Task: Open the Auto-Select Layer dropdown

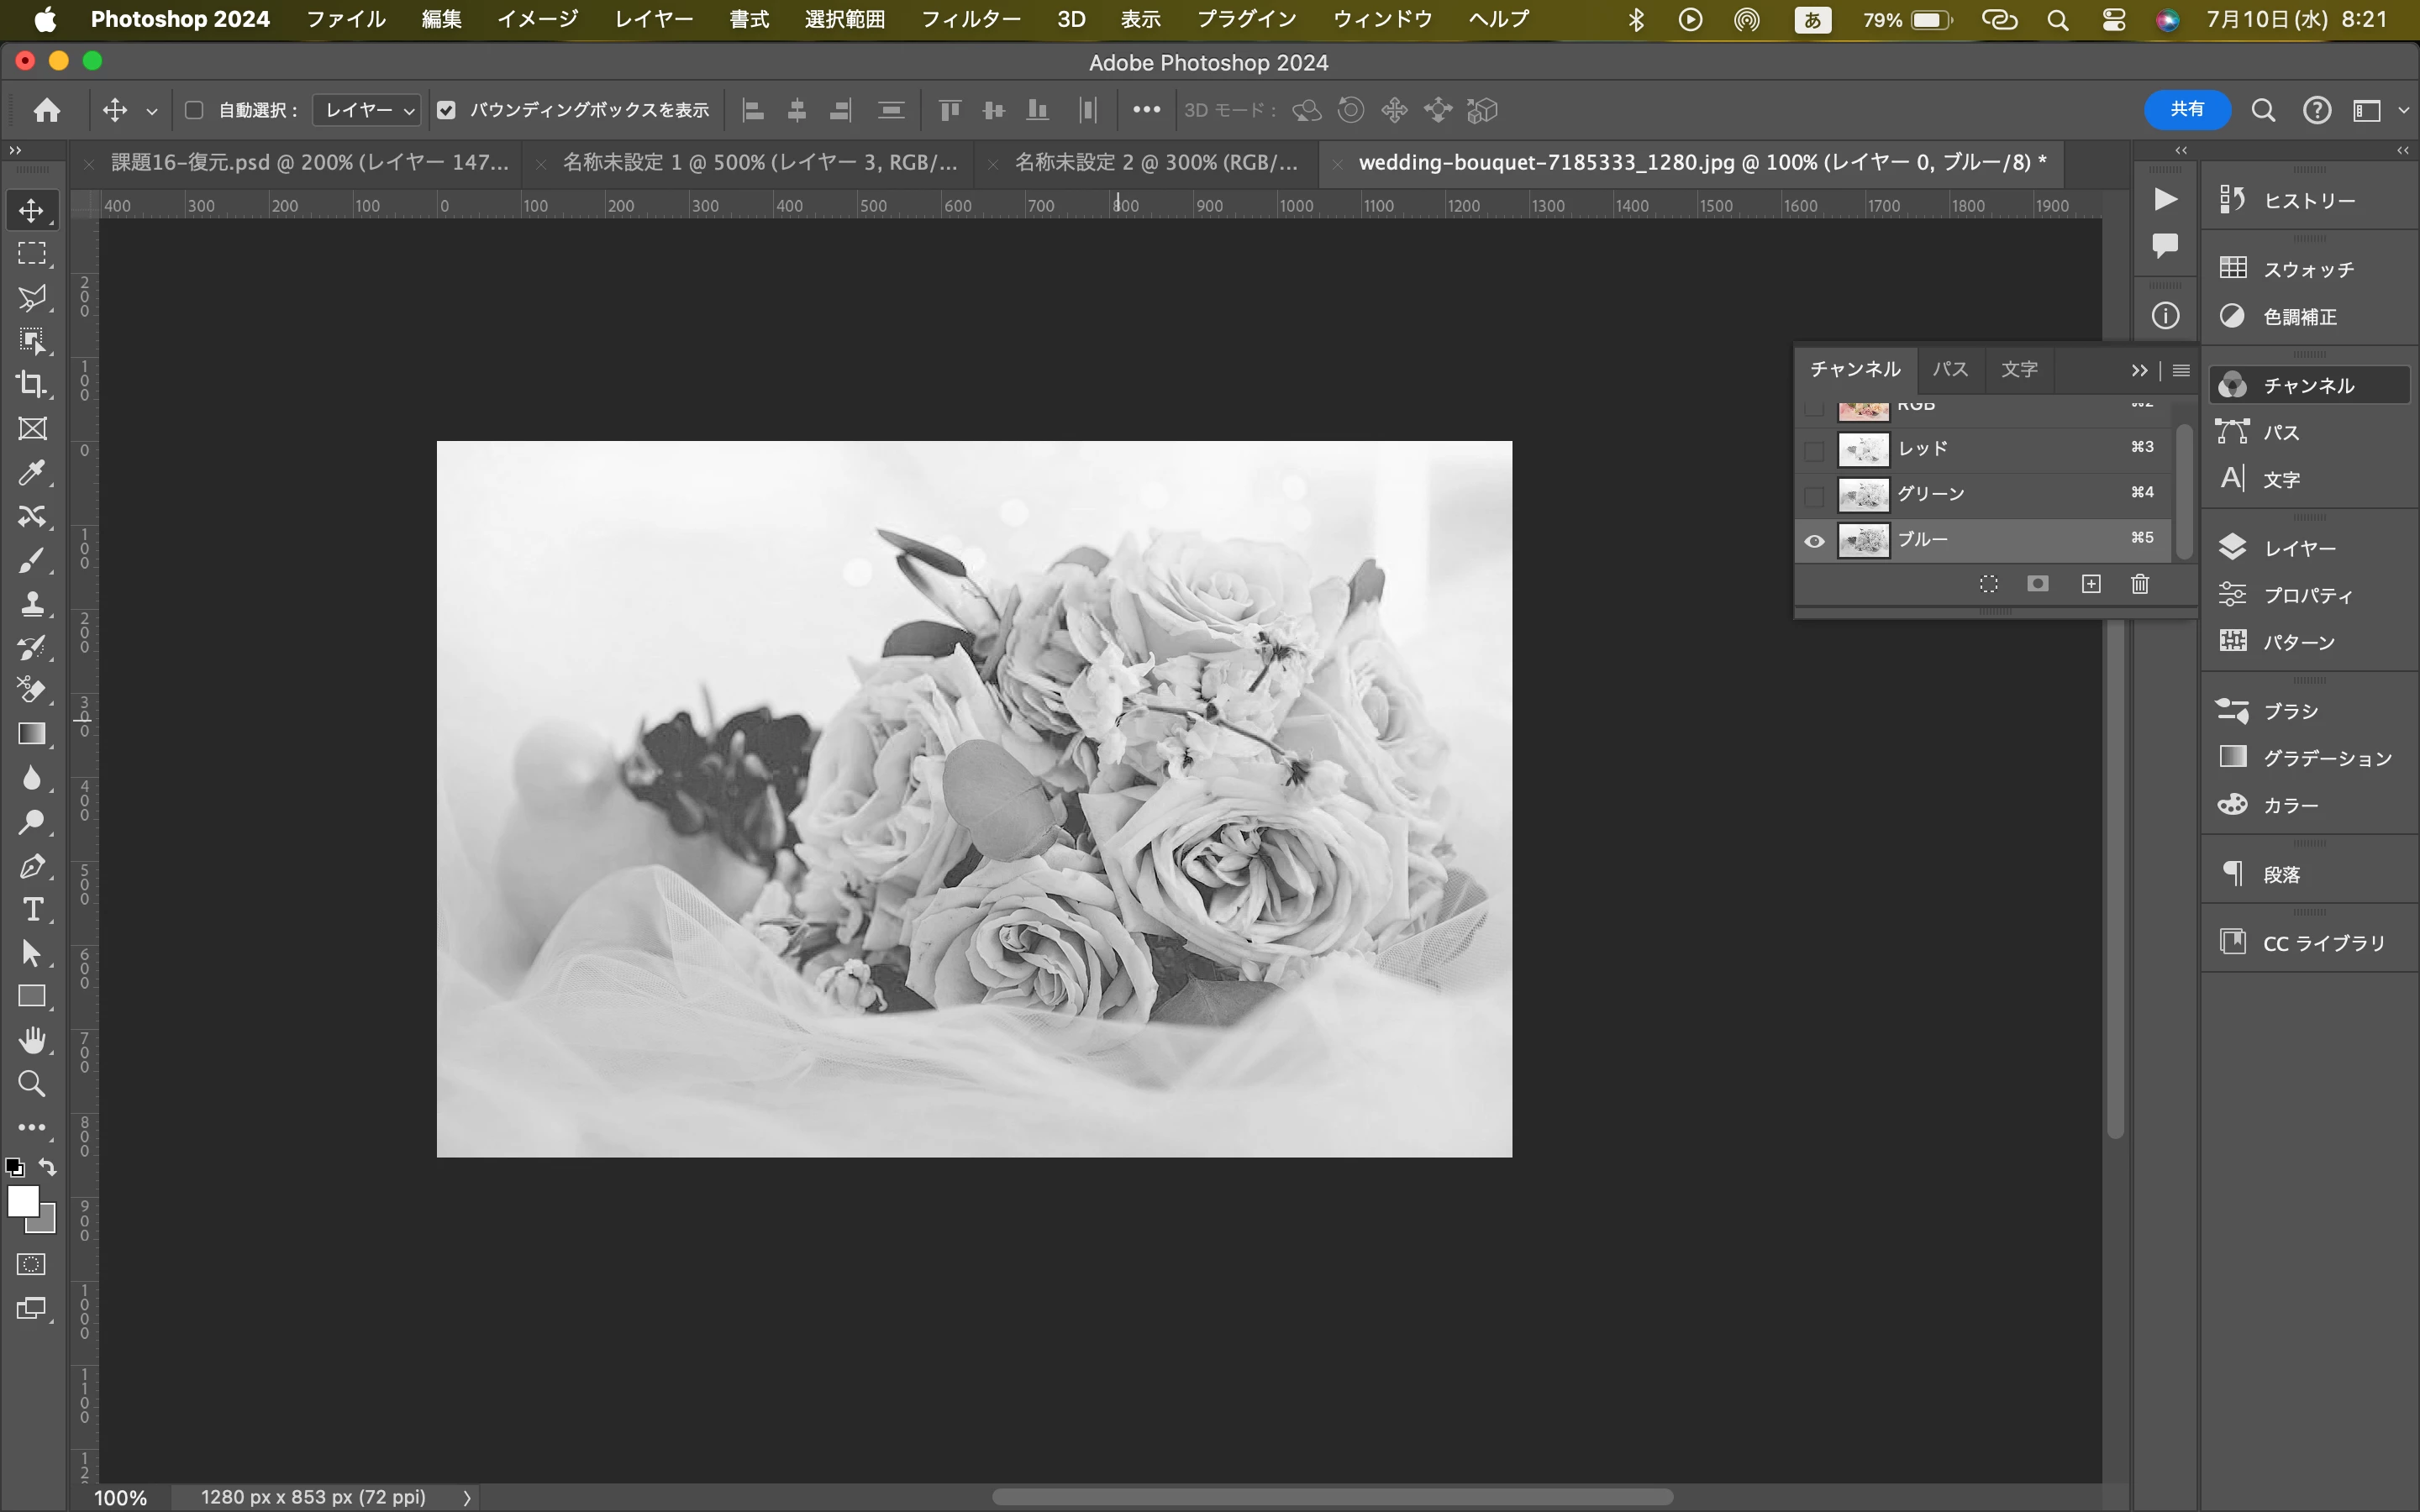Action: point(368,110)
